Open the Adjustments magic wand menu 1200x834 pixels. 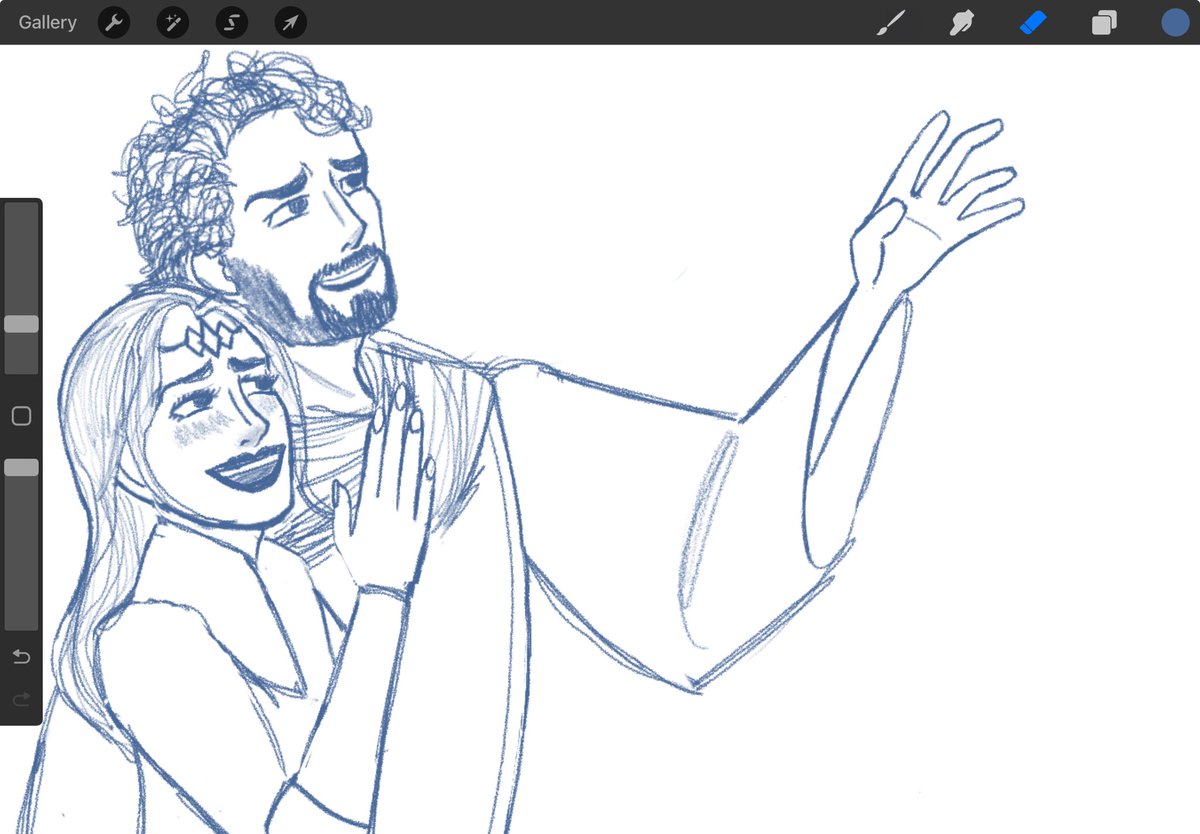click(x=172, y=22)
